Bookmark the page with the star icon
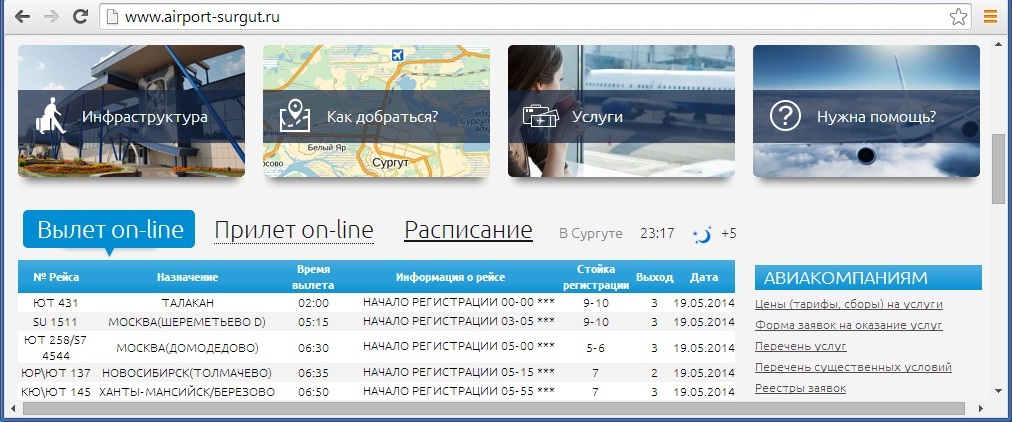The width and height of the screenshot is (1012, 422). click(958, 17)
